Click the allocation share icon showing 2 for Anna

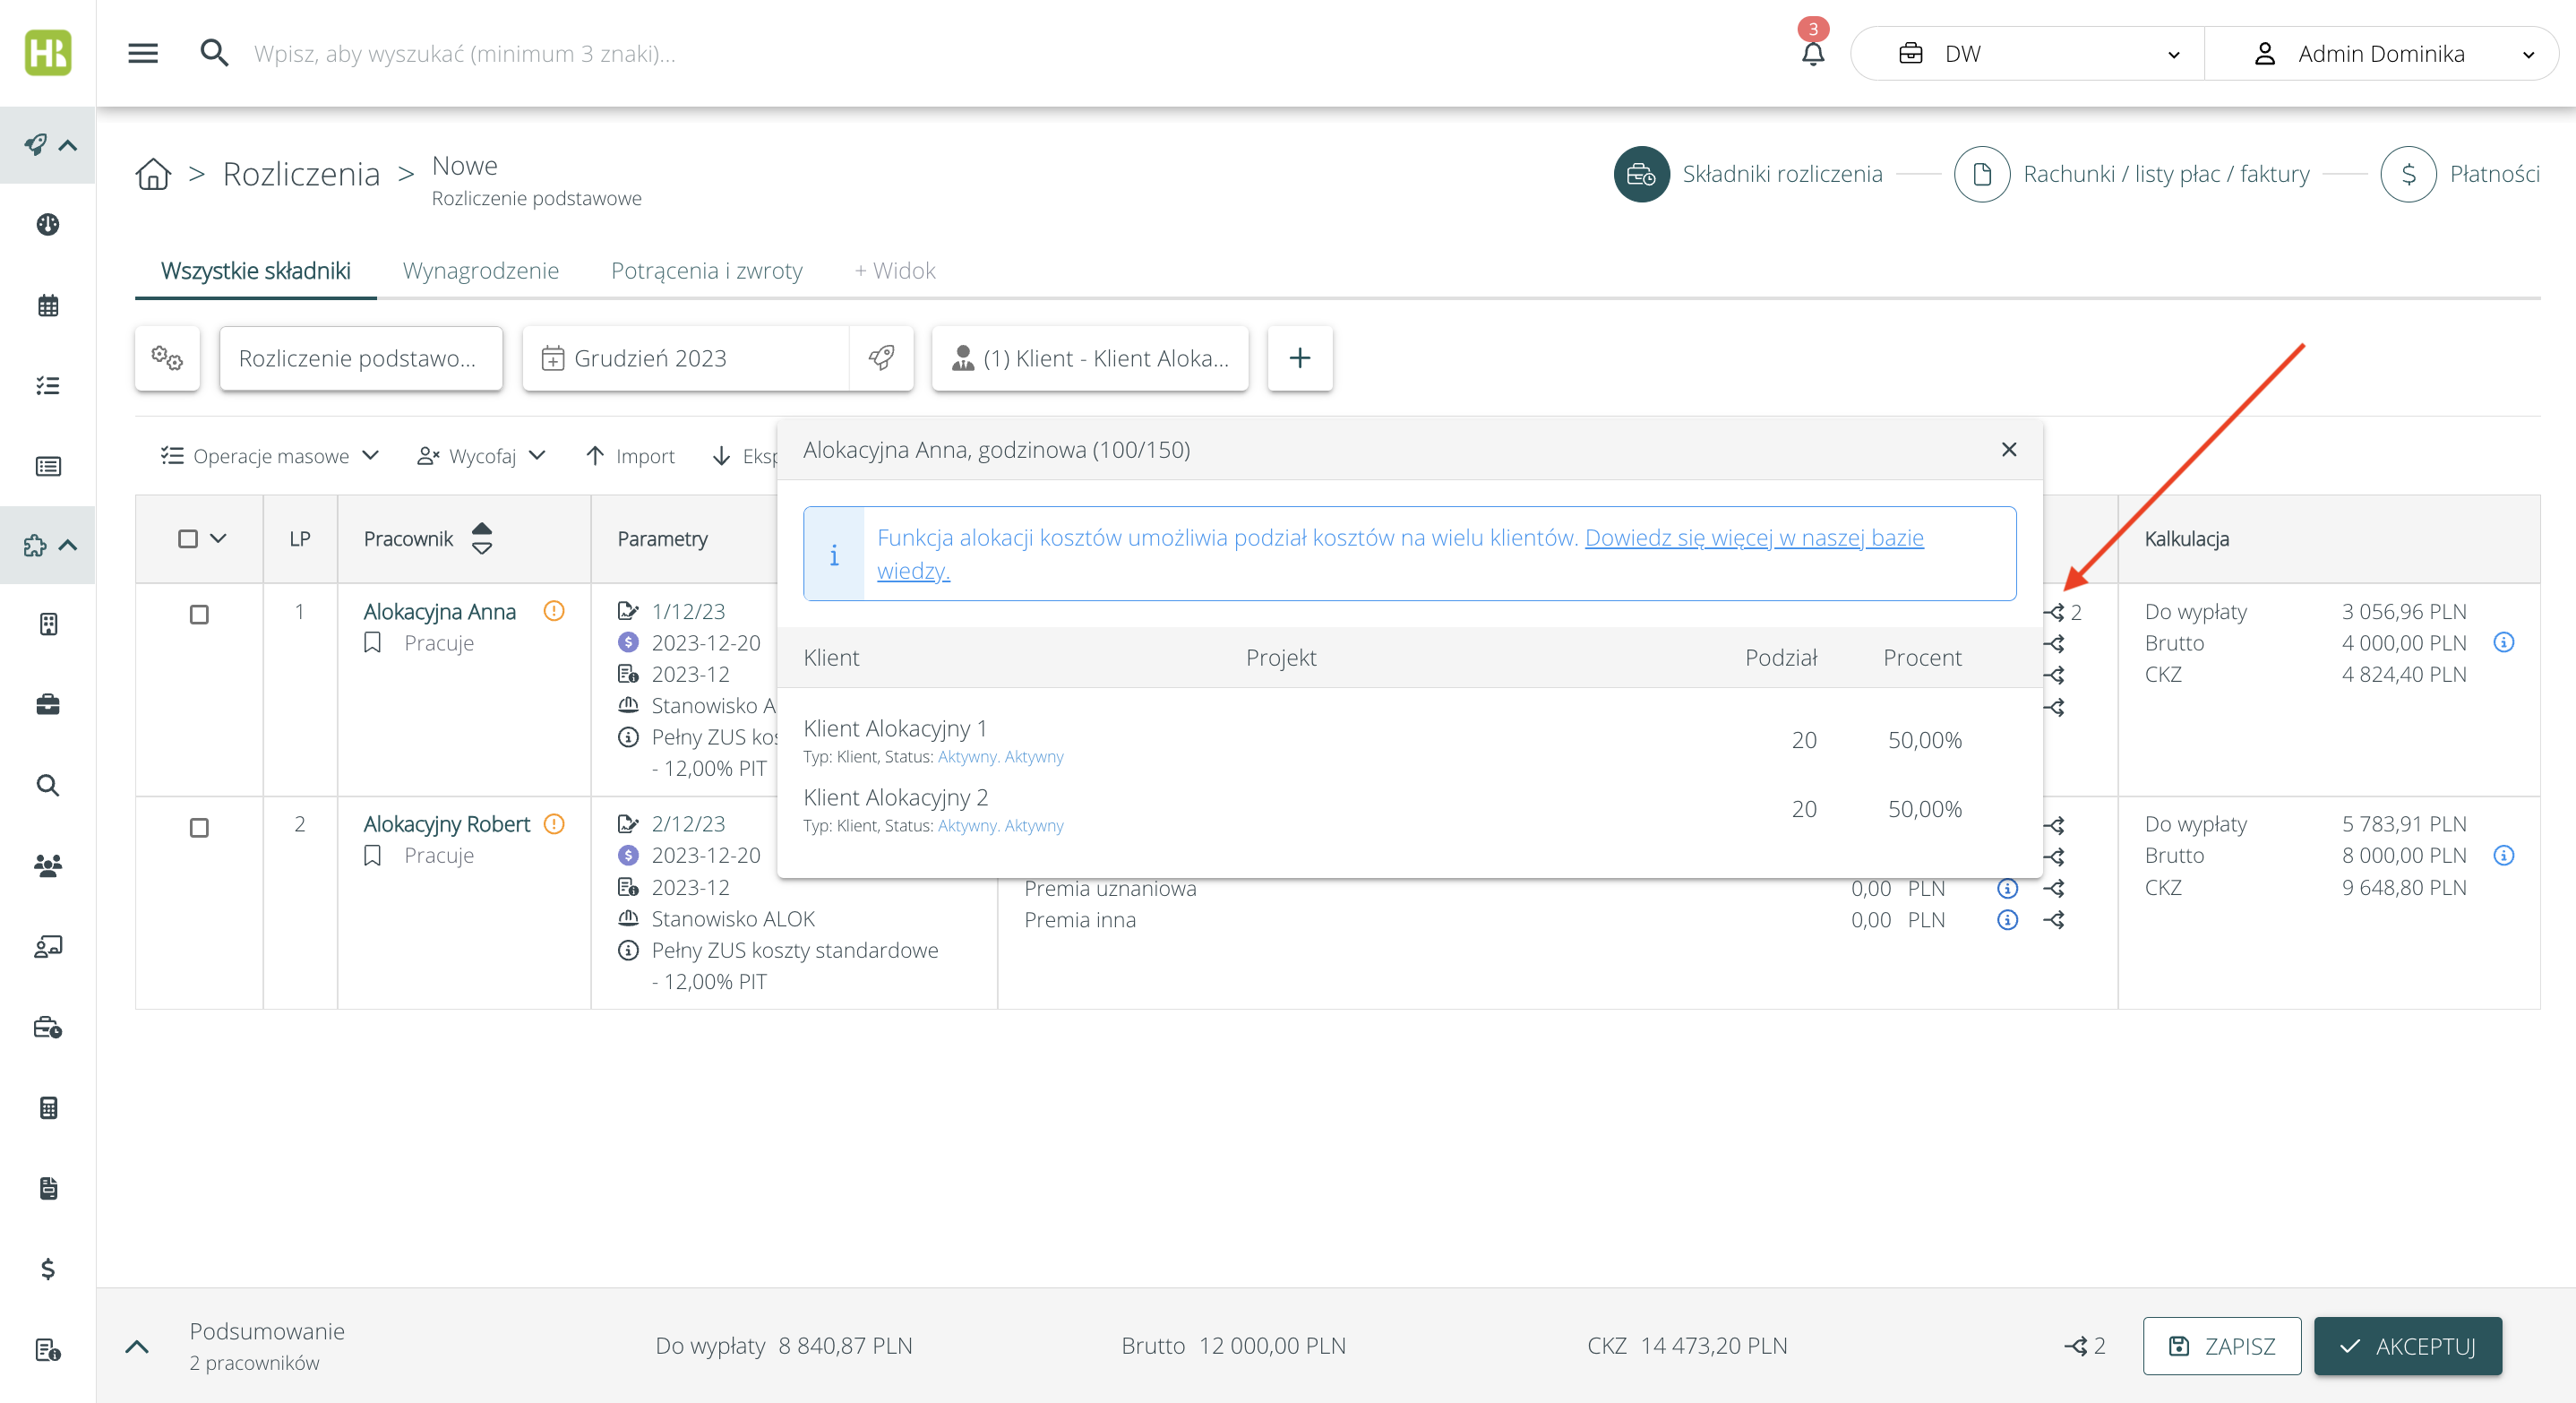[x=2055, y=612]
